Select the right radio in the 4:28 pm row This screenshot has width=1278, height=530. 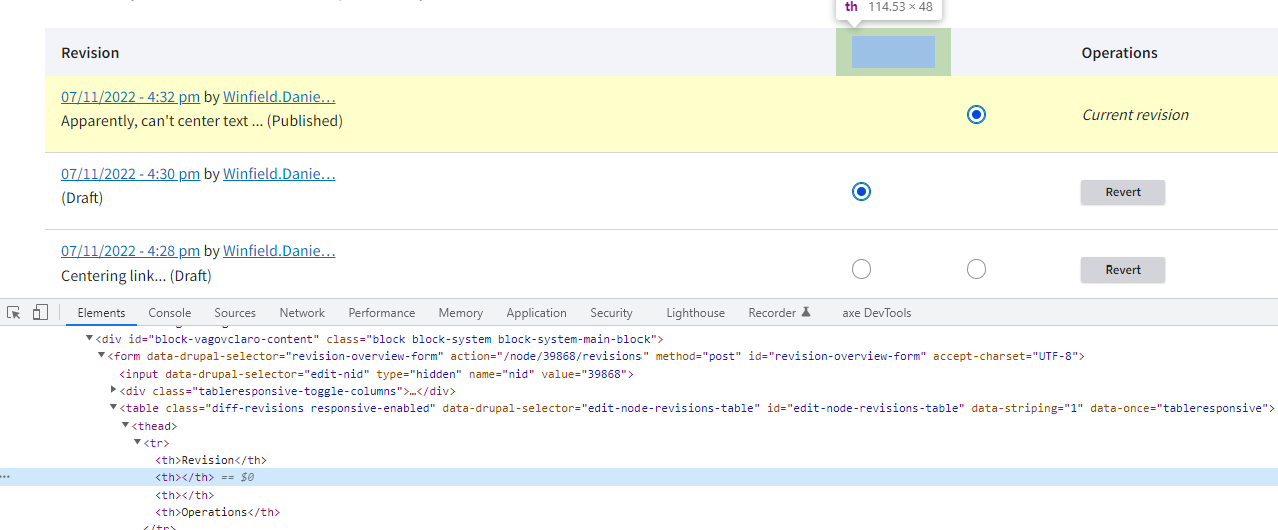977,269
